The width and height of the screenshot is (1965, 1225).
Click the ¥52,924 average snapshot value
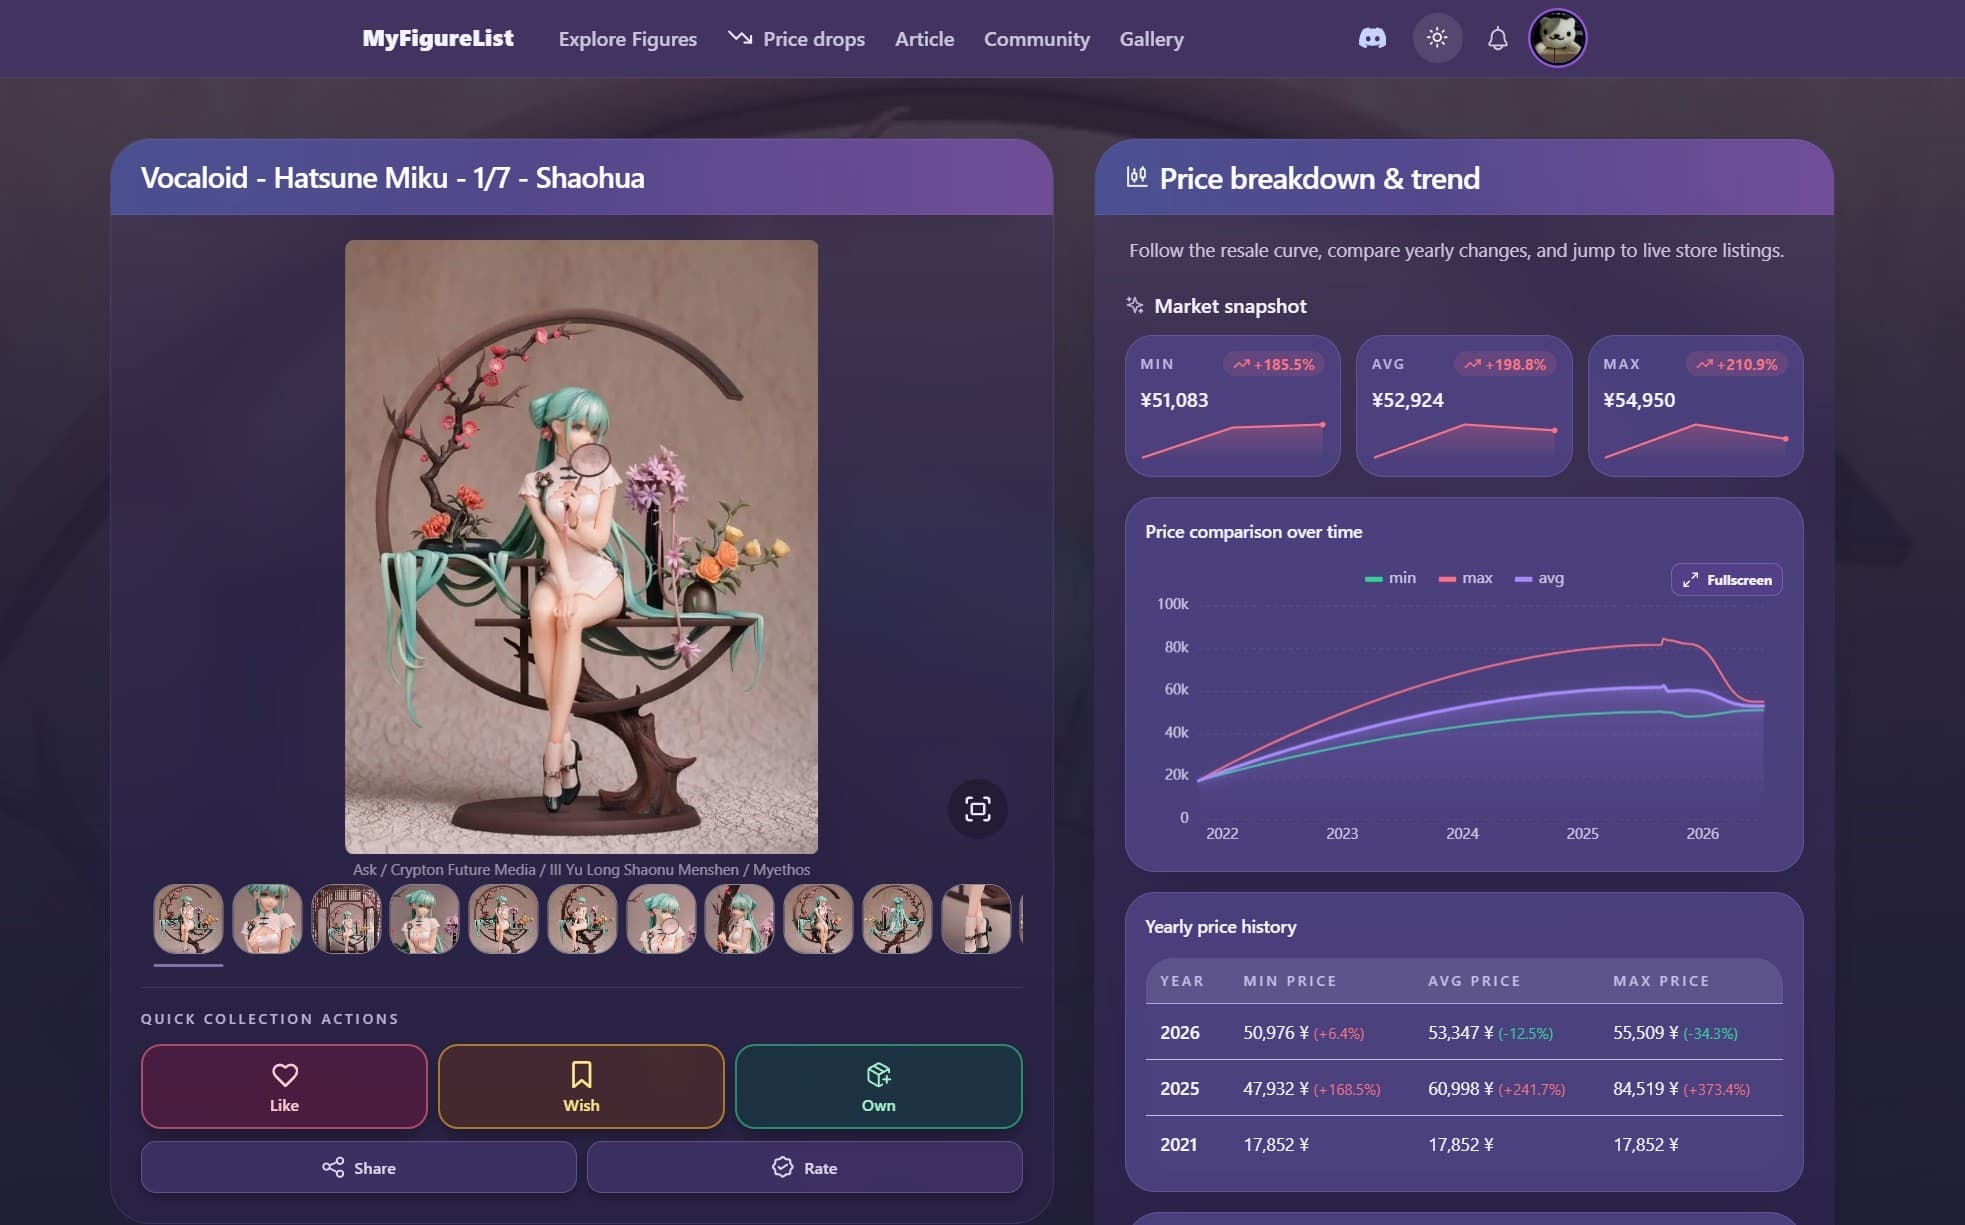click(1408, 400)
